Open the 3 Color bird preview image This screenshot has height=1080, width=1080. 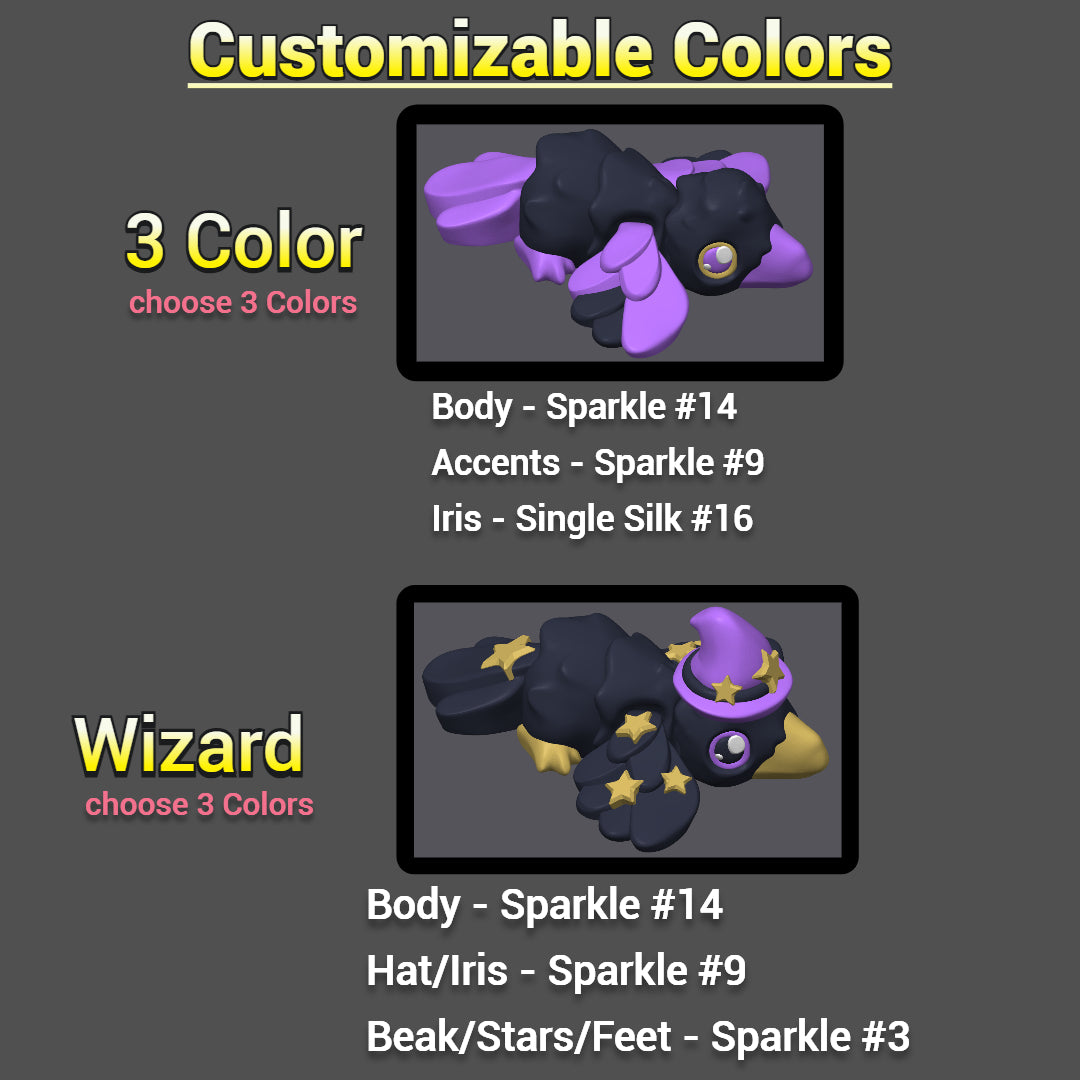[x=619, y=242]
